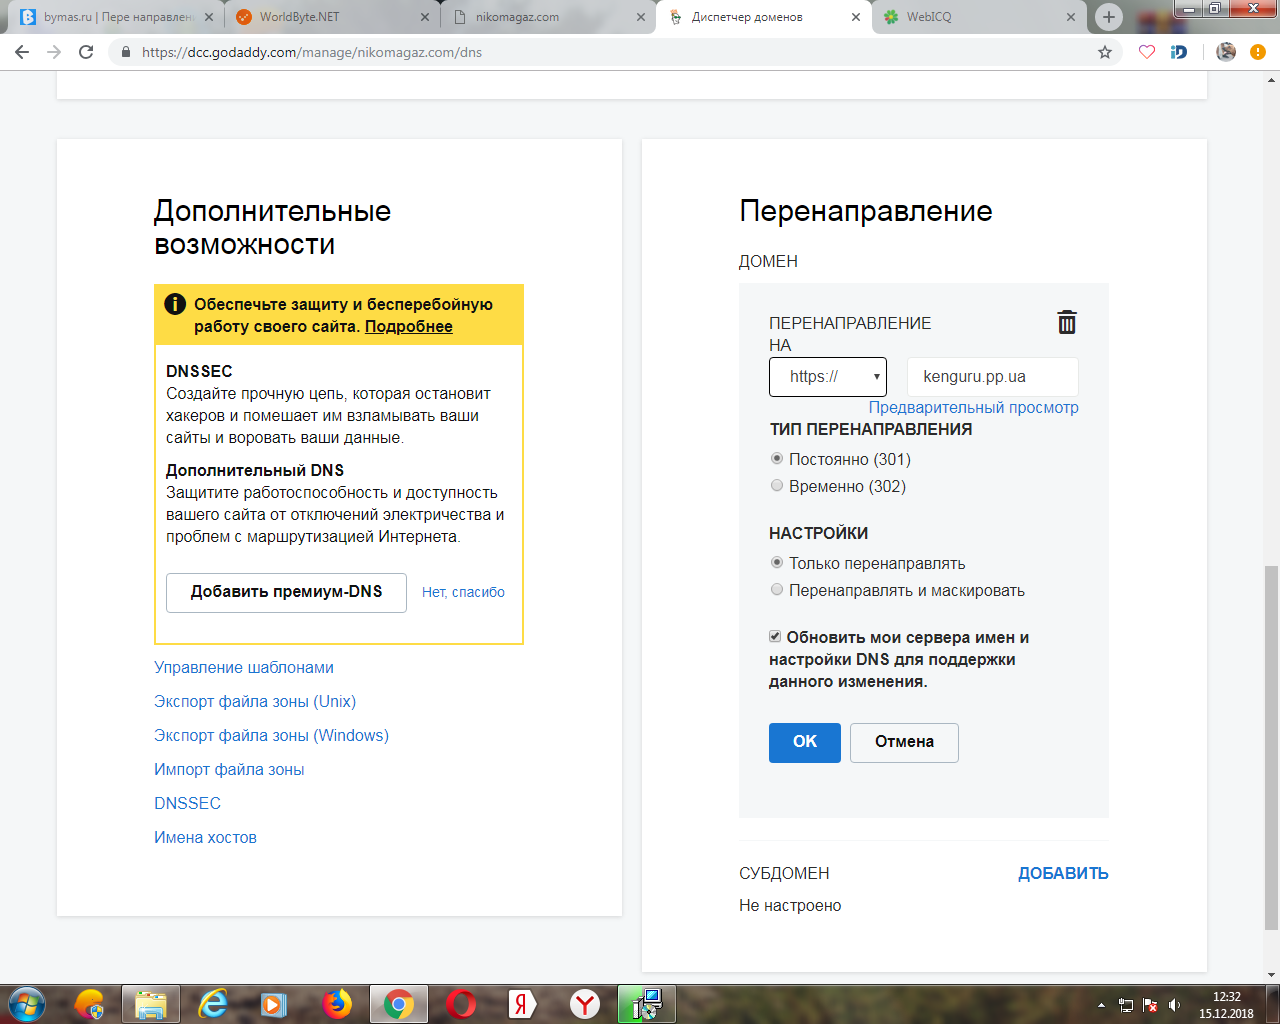This screenshot has height=1024, width=1280.
Task: Reload the page with the refresh icon
Action: click(x=86, y=52)
